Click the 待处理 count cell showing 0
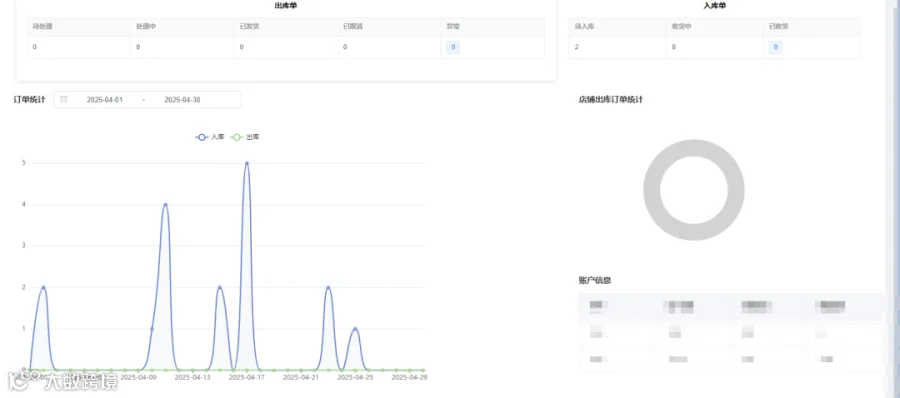Screen dimensions: 900x398 tap(79, 47)
